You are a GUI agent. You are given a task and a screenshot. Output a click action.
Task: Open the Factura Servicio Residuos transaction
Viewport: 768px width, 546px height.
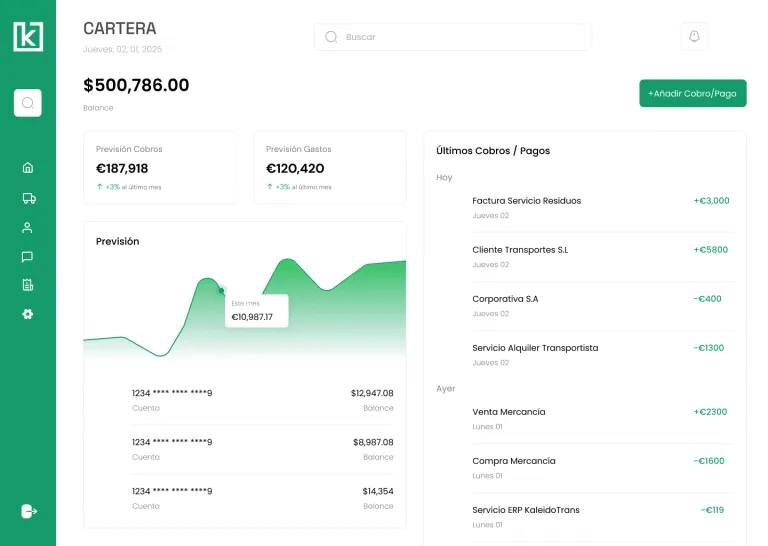click(601, 208)
